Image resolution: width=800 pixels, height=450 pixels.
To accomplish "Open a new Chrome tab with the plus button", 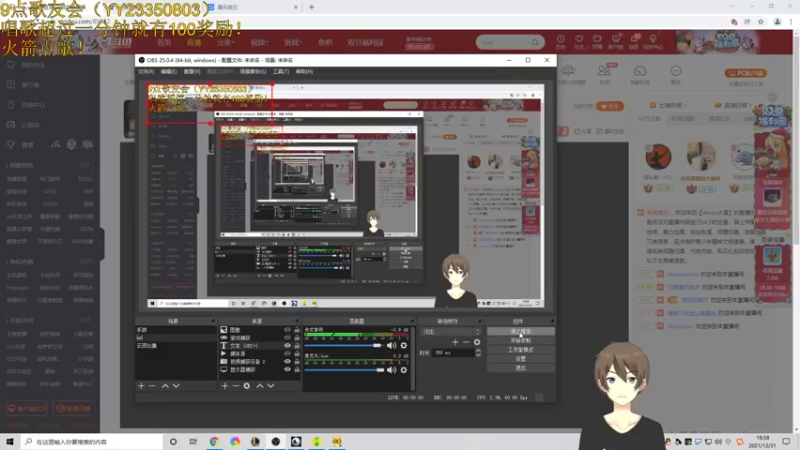I will tap(311, 7).
